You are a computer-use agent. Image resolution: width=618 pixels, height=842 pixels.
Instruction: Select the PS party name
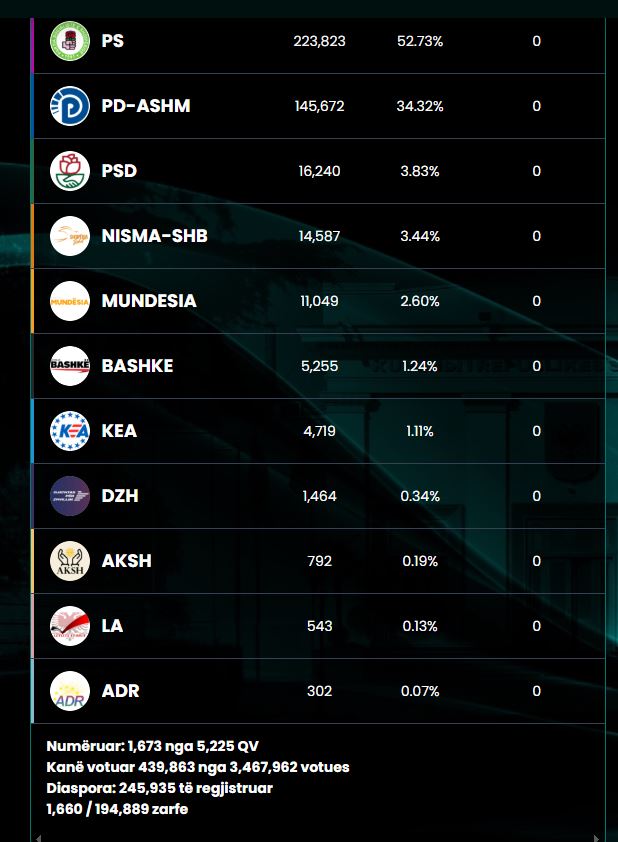[x=113, y=41]
